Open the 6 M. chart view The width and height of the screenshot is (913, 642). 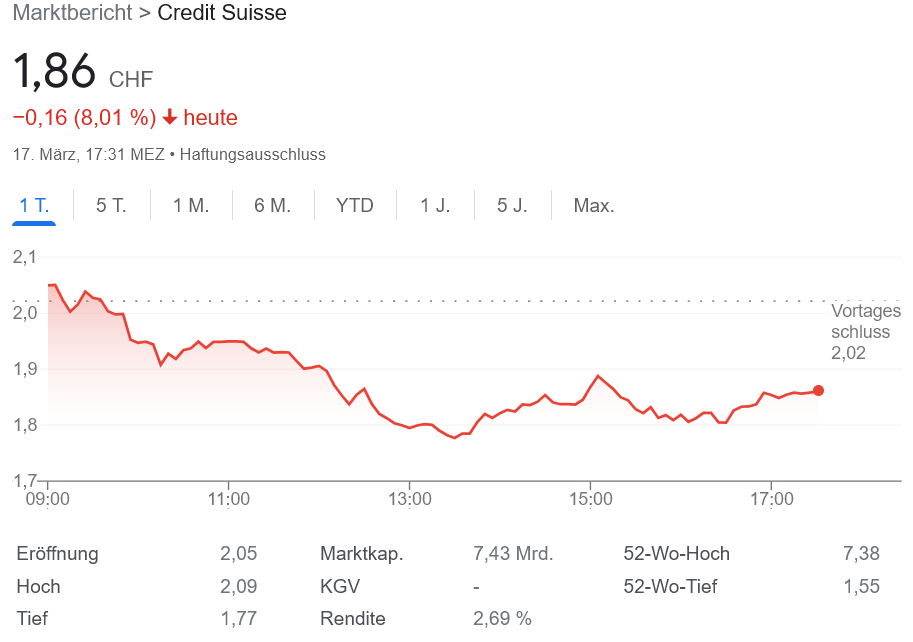272,205
